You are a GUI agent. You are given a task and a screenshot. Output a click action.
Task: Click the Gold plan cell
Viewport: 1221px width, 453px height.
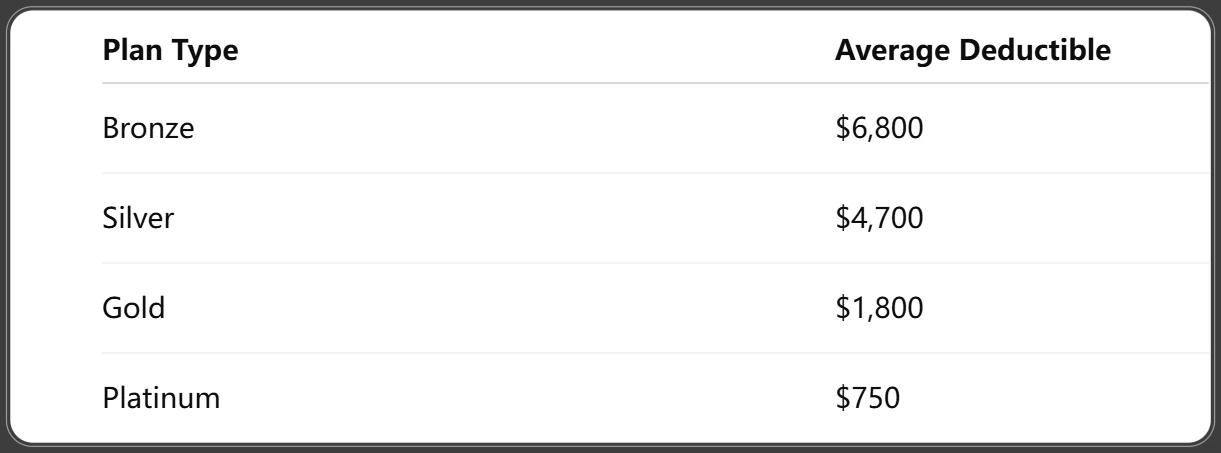[133, 308]
